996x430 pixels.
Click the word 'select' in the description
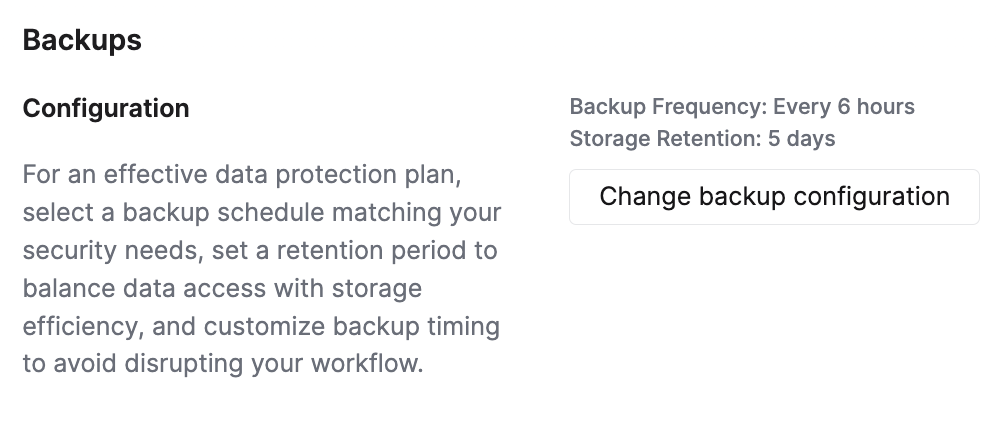pyautogui.click(x=55, y=213)
